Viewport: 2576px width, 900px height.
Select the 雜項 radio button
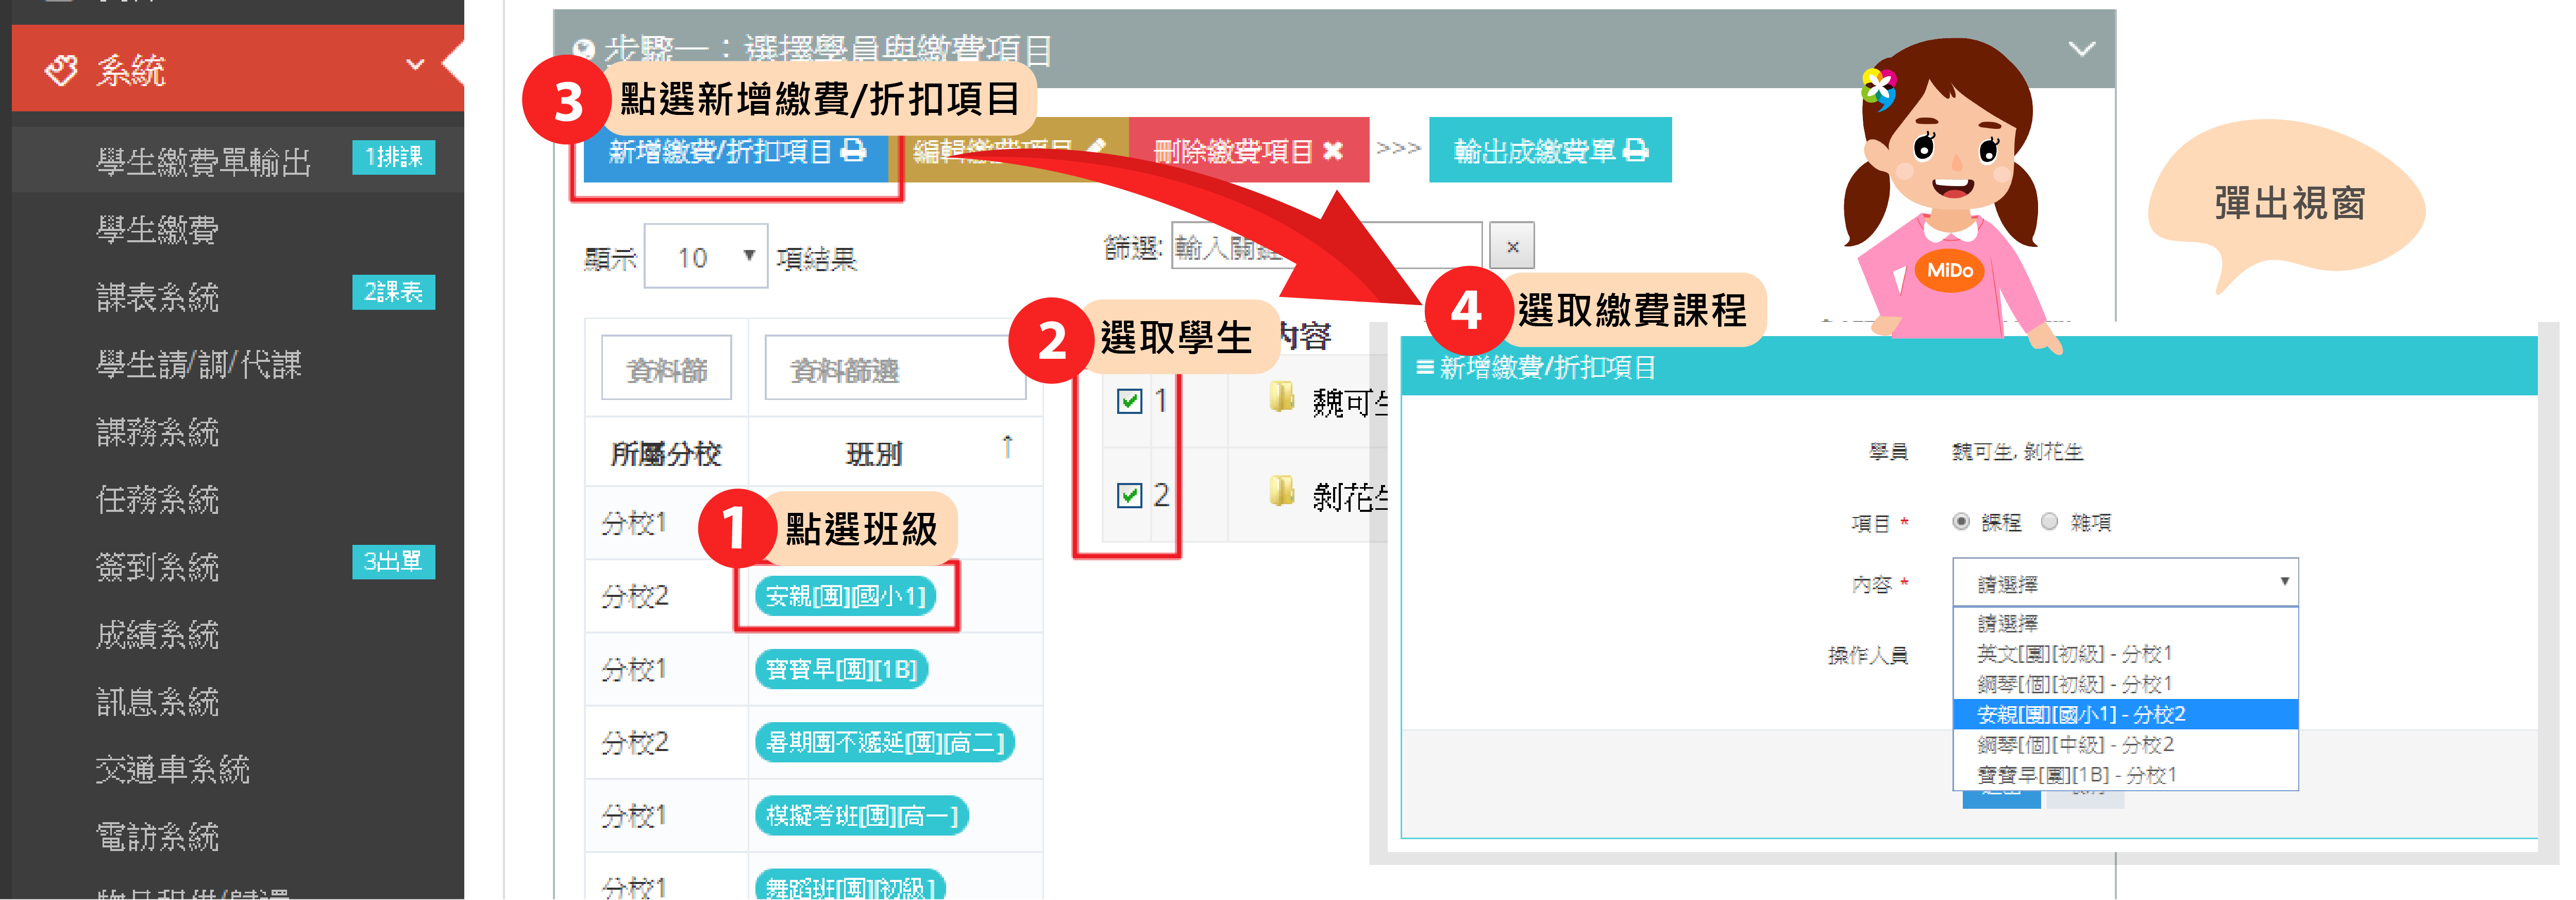pos(2049,522)
